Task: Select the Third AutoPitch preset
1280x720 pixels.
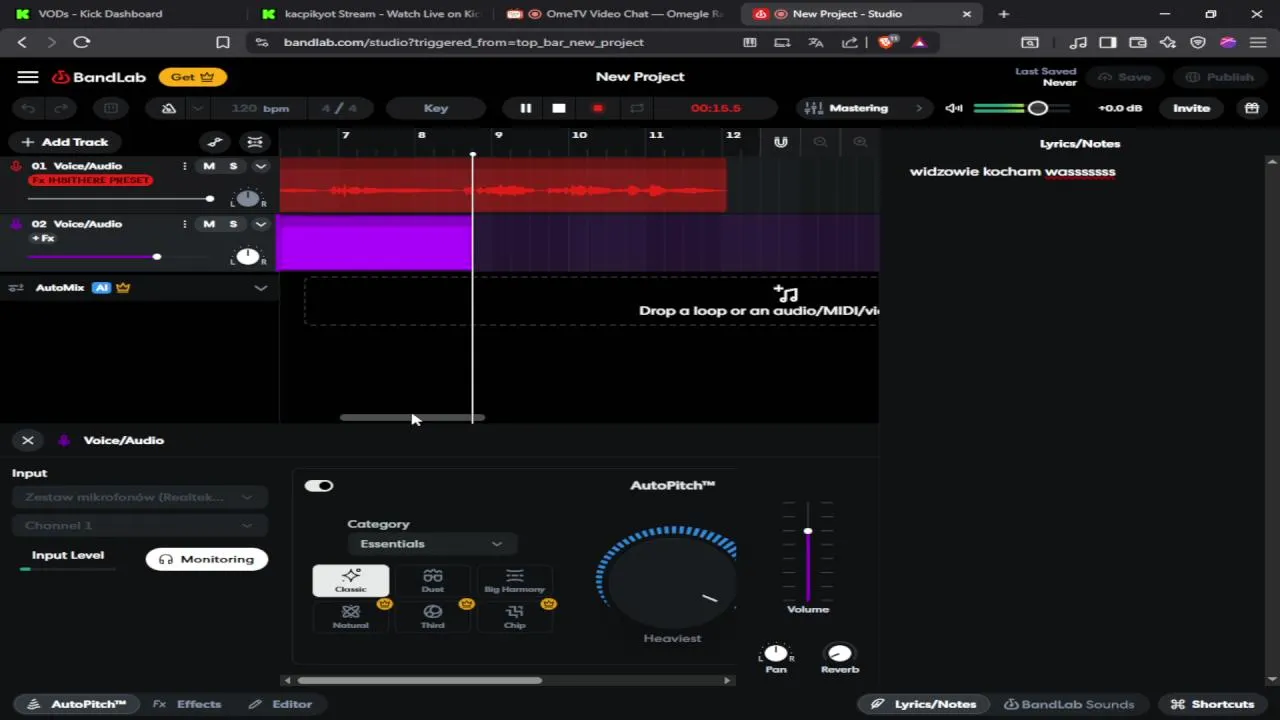Action: coord(433,616)
